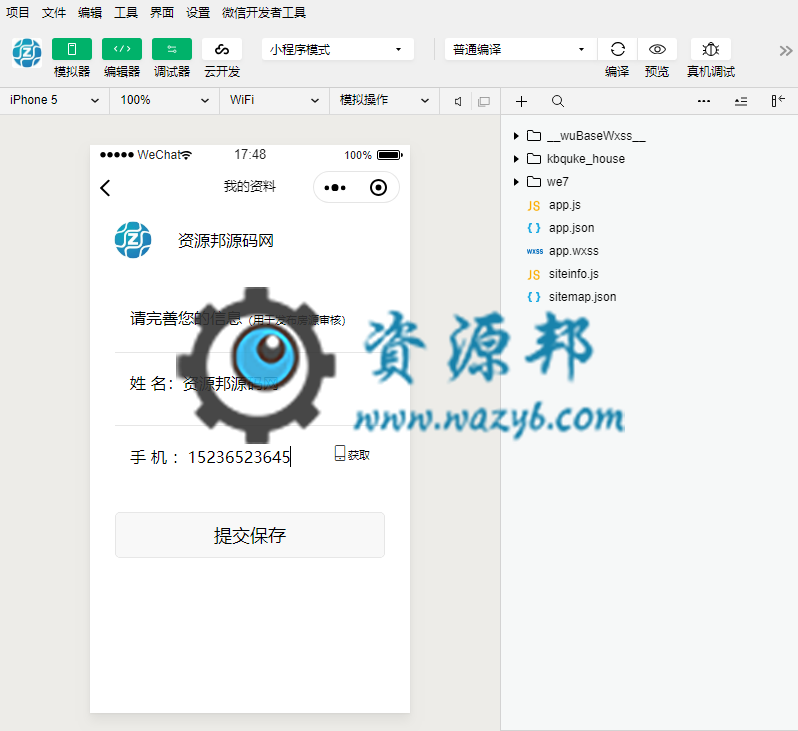This screenshot has width=798, height=731.
Task: Click the 提交保存 submit button
Action: [x=250, y=535]
